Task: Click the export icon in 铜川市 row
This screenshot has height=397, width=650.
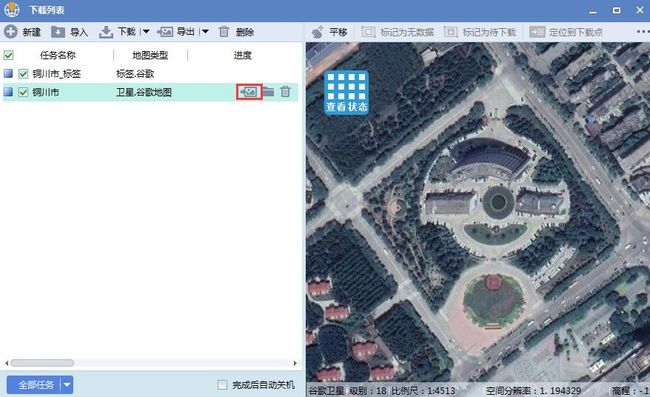Action: coord(249,92)
